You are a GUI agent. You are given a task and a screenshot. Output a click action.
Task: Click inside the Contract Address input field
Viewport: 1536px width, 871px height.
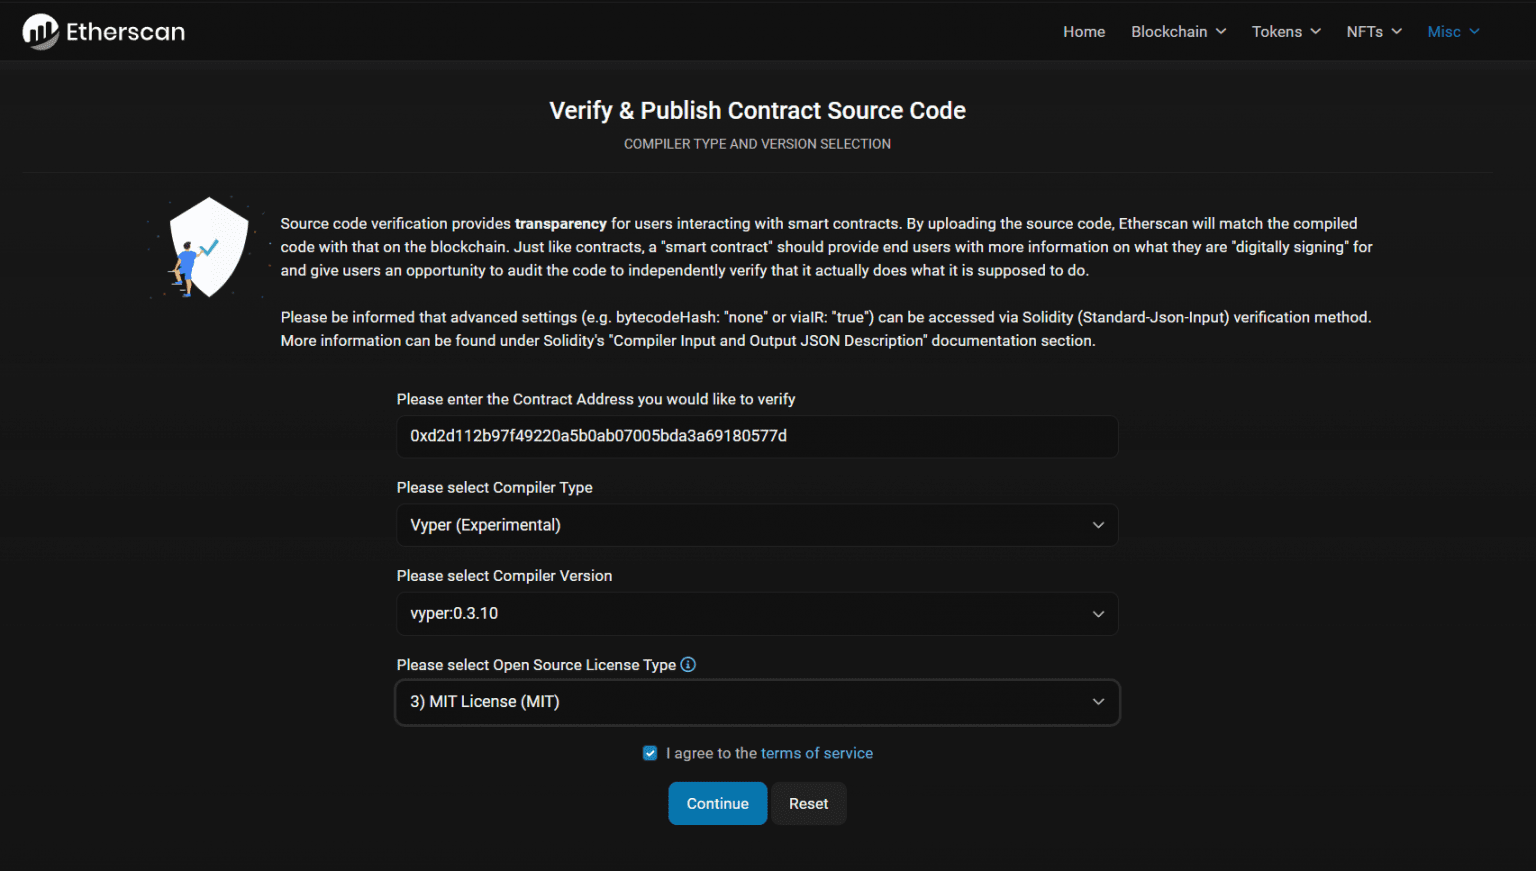tap(757, 437)
